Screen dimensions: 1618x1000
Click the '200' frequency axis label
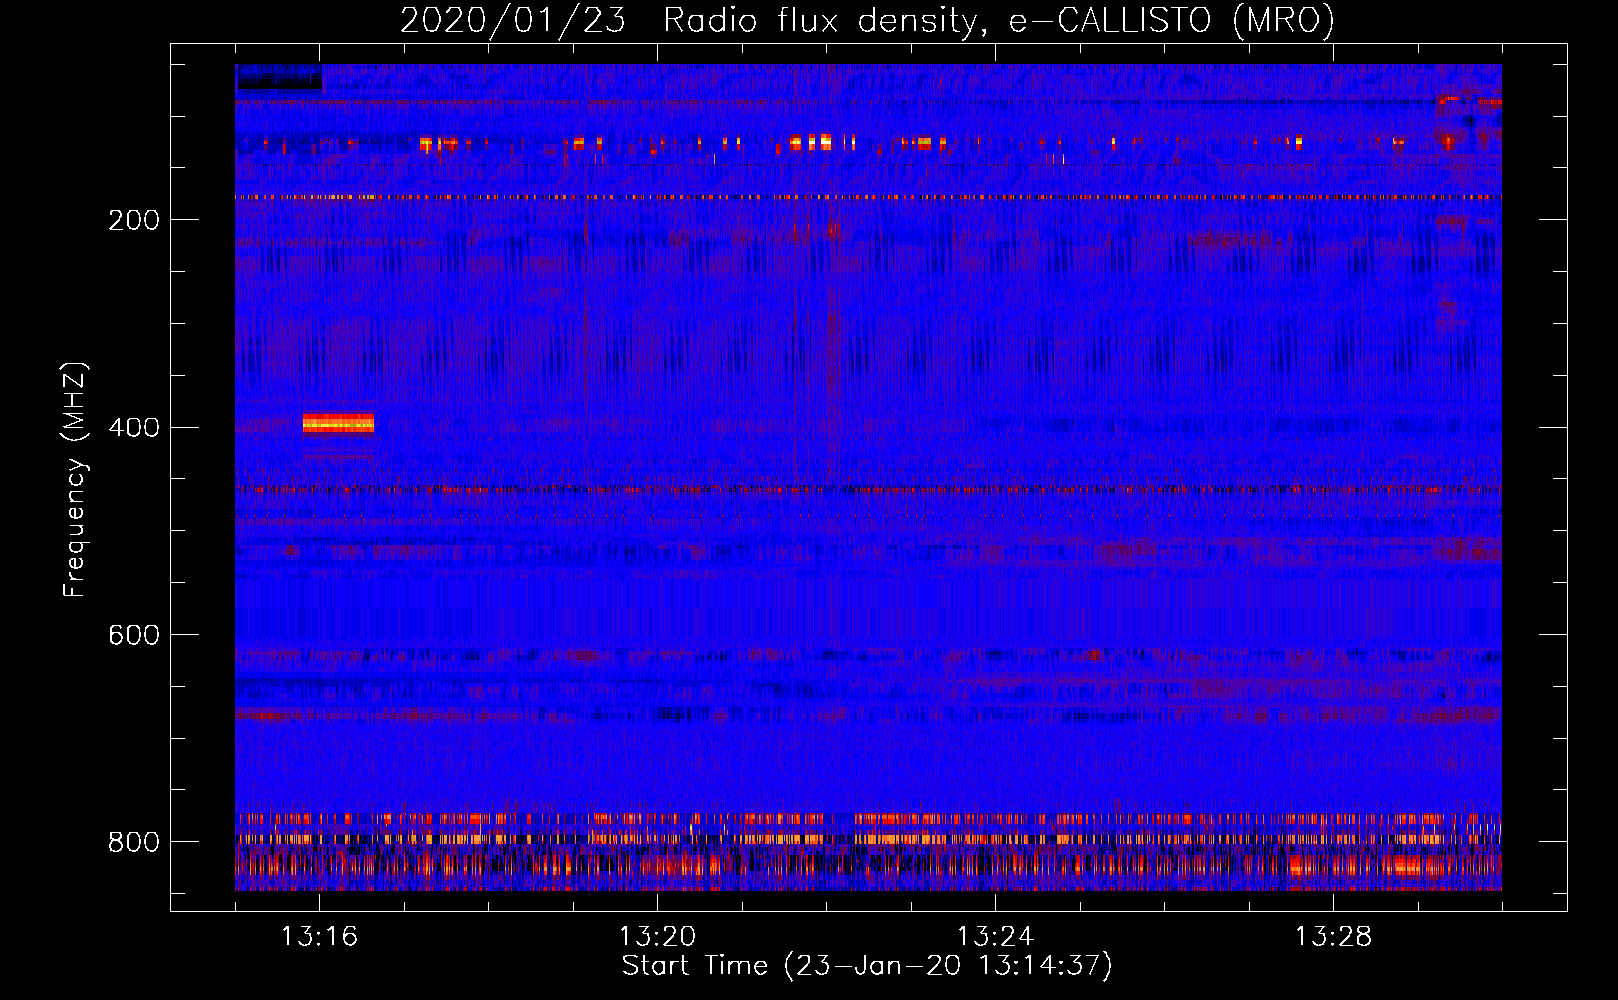pos(134,220)
